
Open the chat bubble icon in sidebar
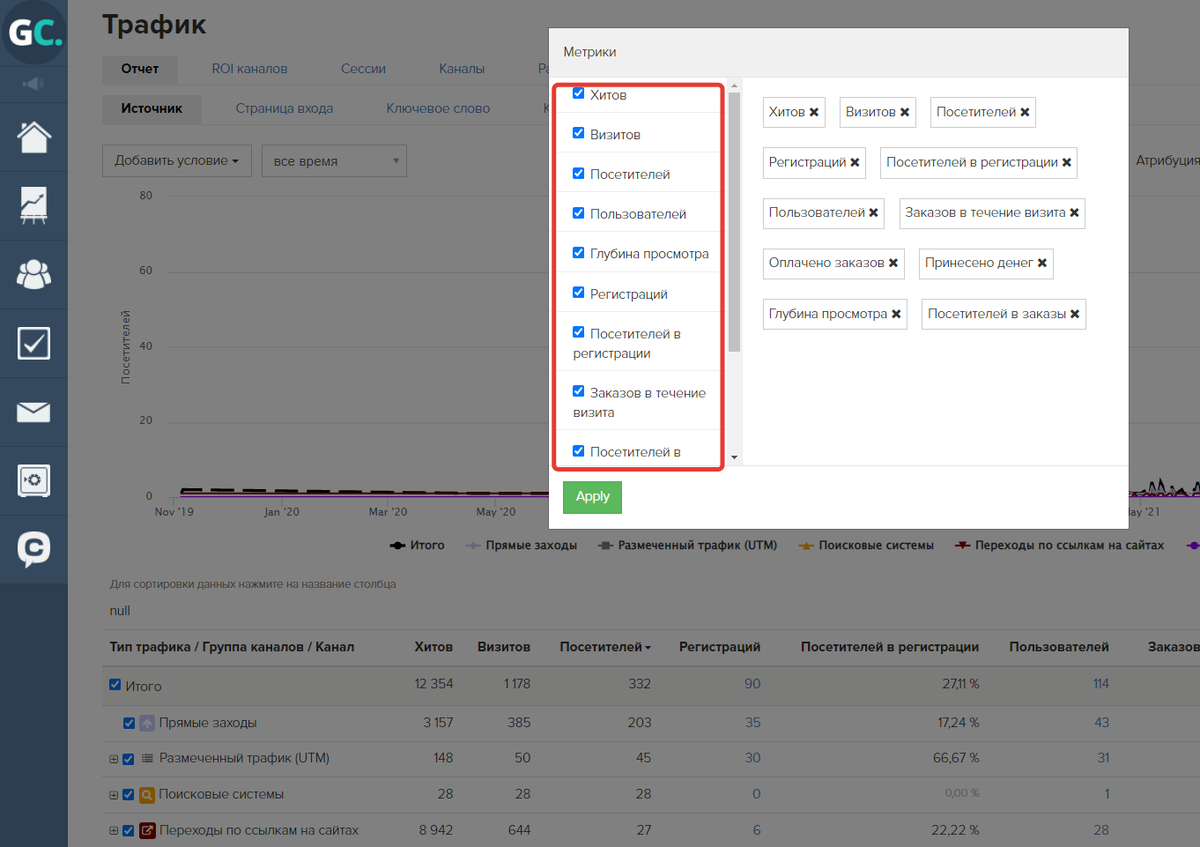point(34,549)
